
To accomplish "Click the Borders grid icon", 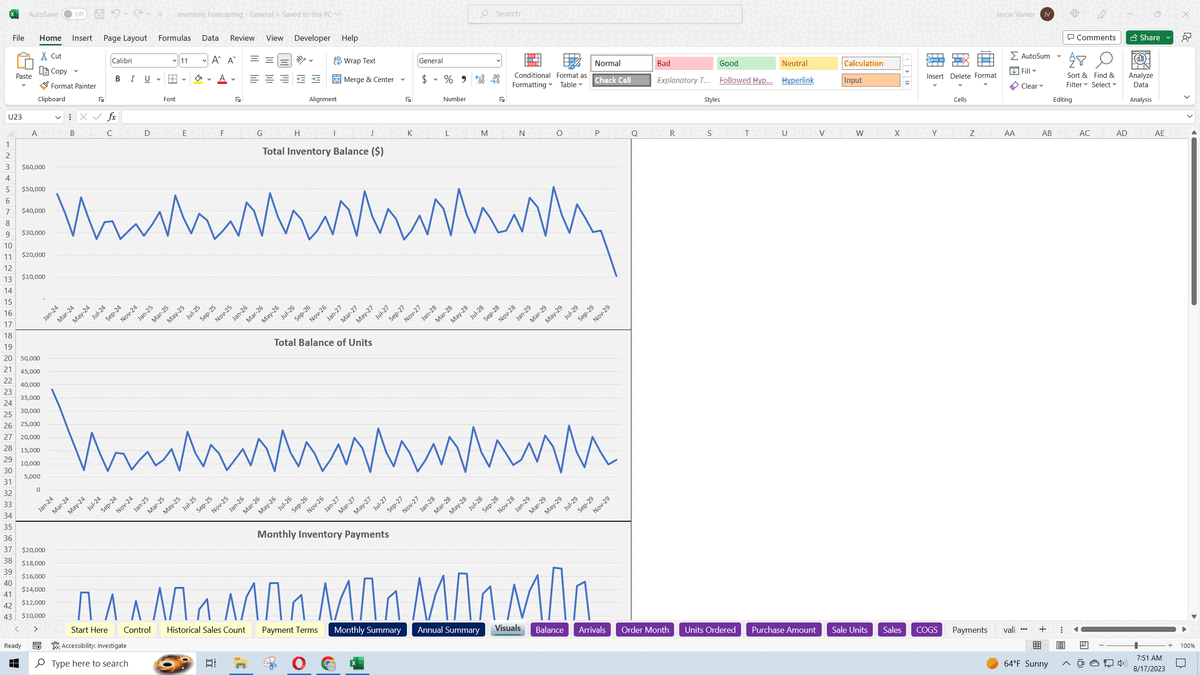I will click(x=172, y=79).
